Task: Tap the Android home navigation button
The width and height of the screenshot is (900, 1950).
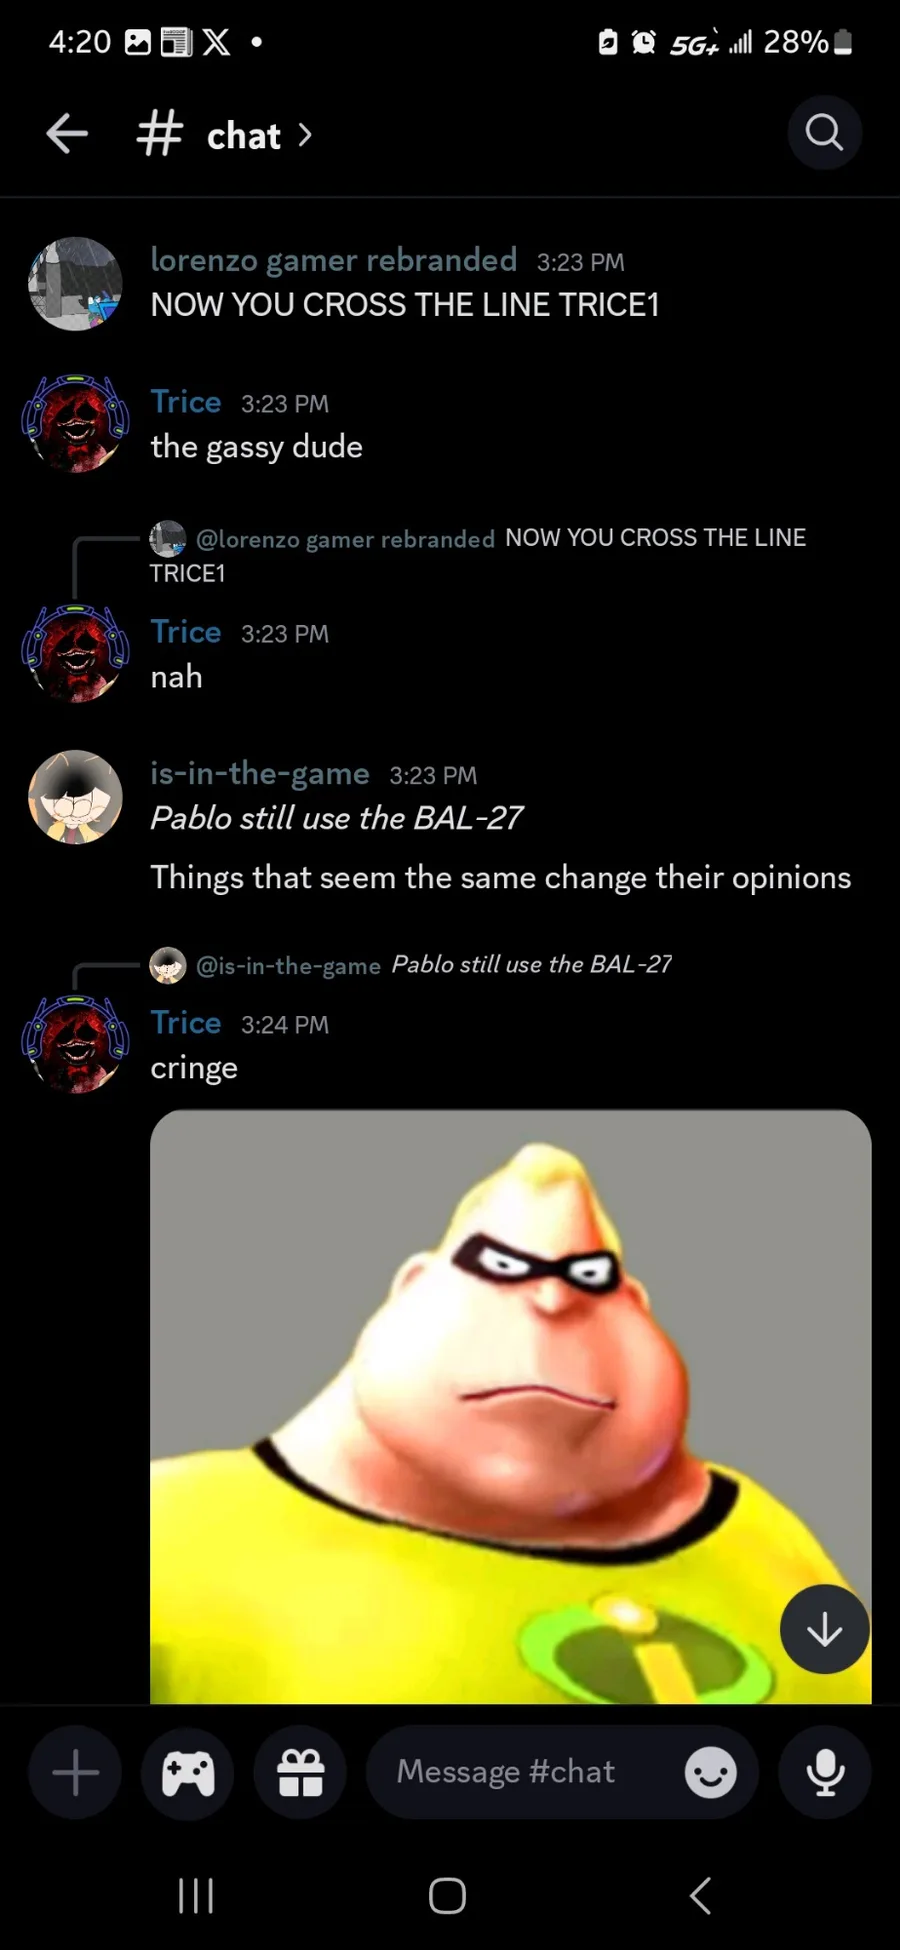Action: [447, 1895]
